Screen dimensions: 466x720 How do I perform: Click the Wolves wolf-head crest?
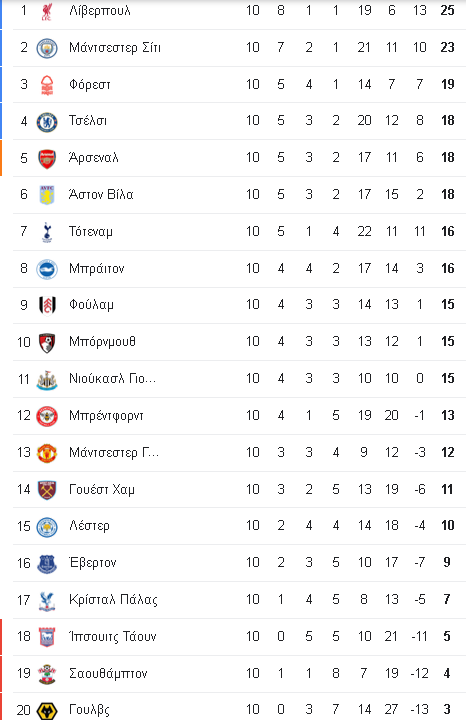[x=47, y=711]
